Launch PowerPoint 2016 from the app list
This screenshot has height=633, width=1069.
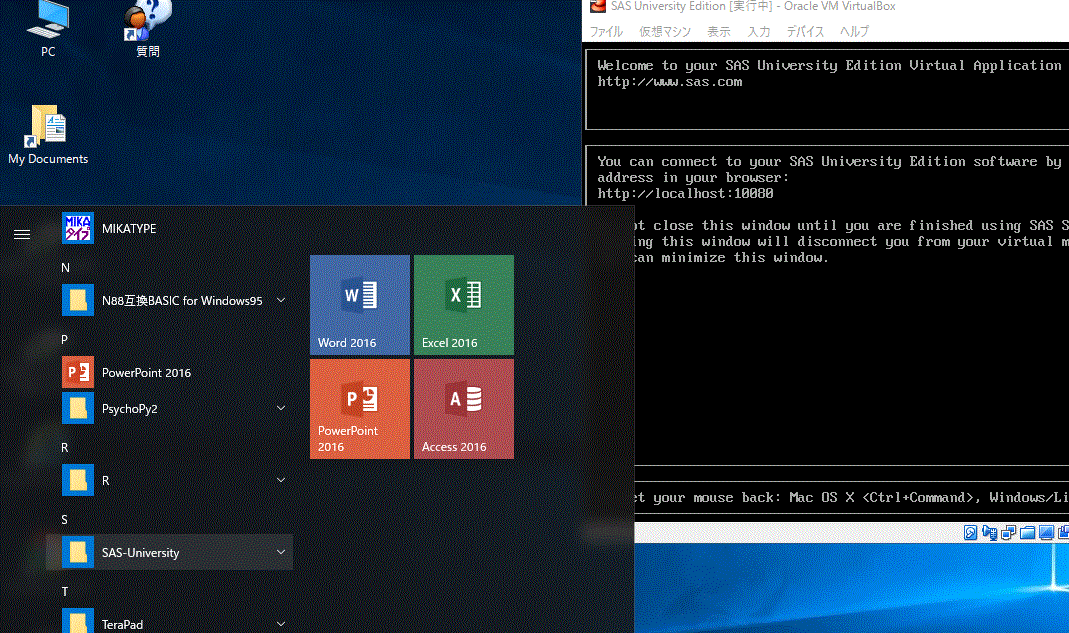[x=170, y=372]
